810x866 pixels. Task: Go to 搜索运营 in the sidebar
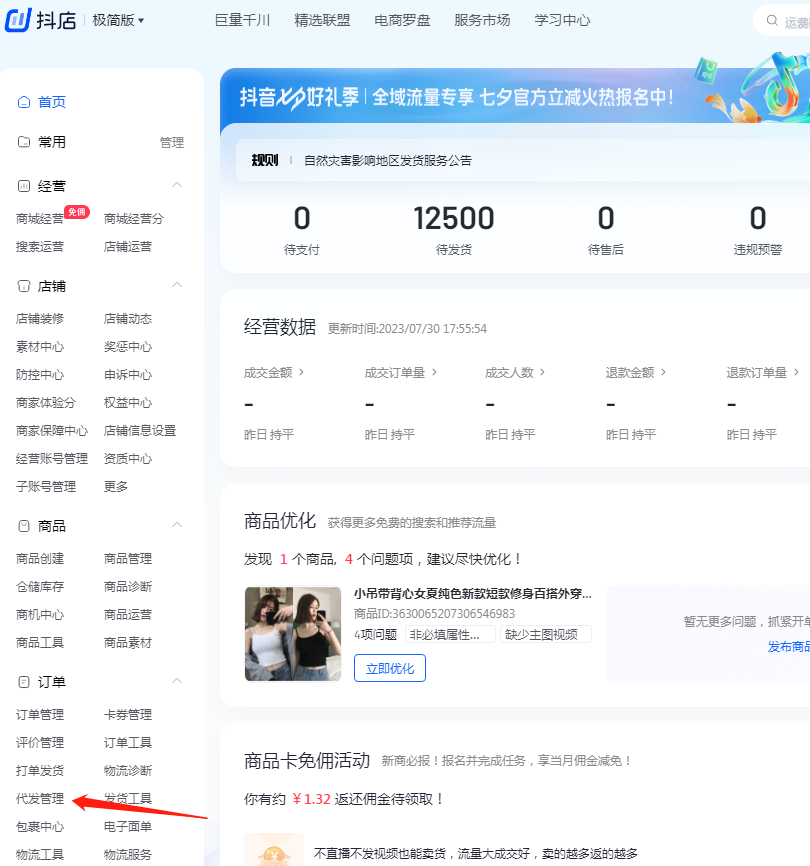coord(40,246)
